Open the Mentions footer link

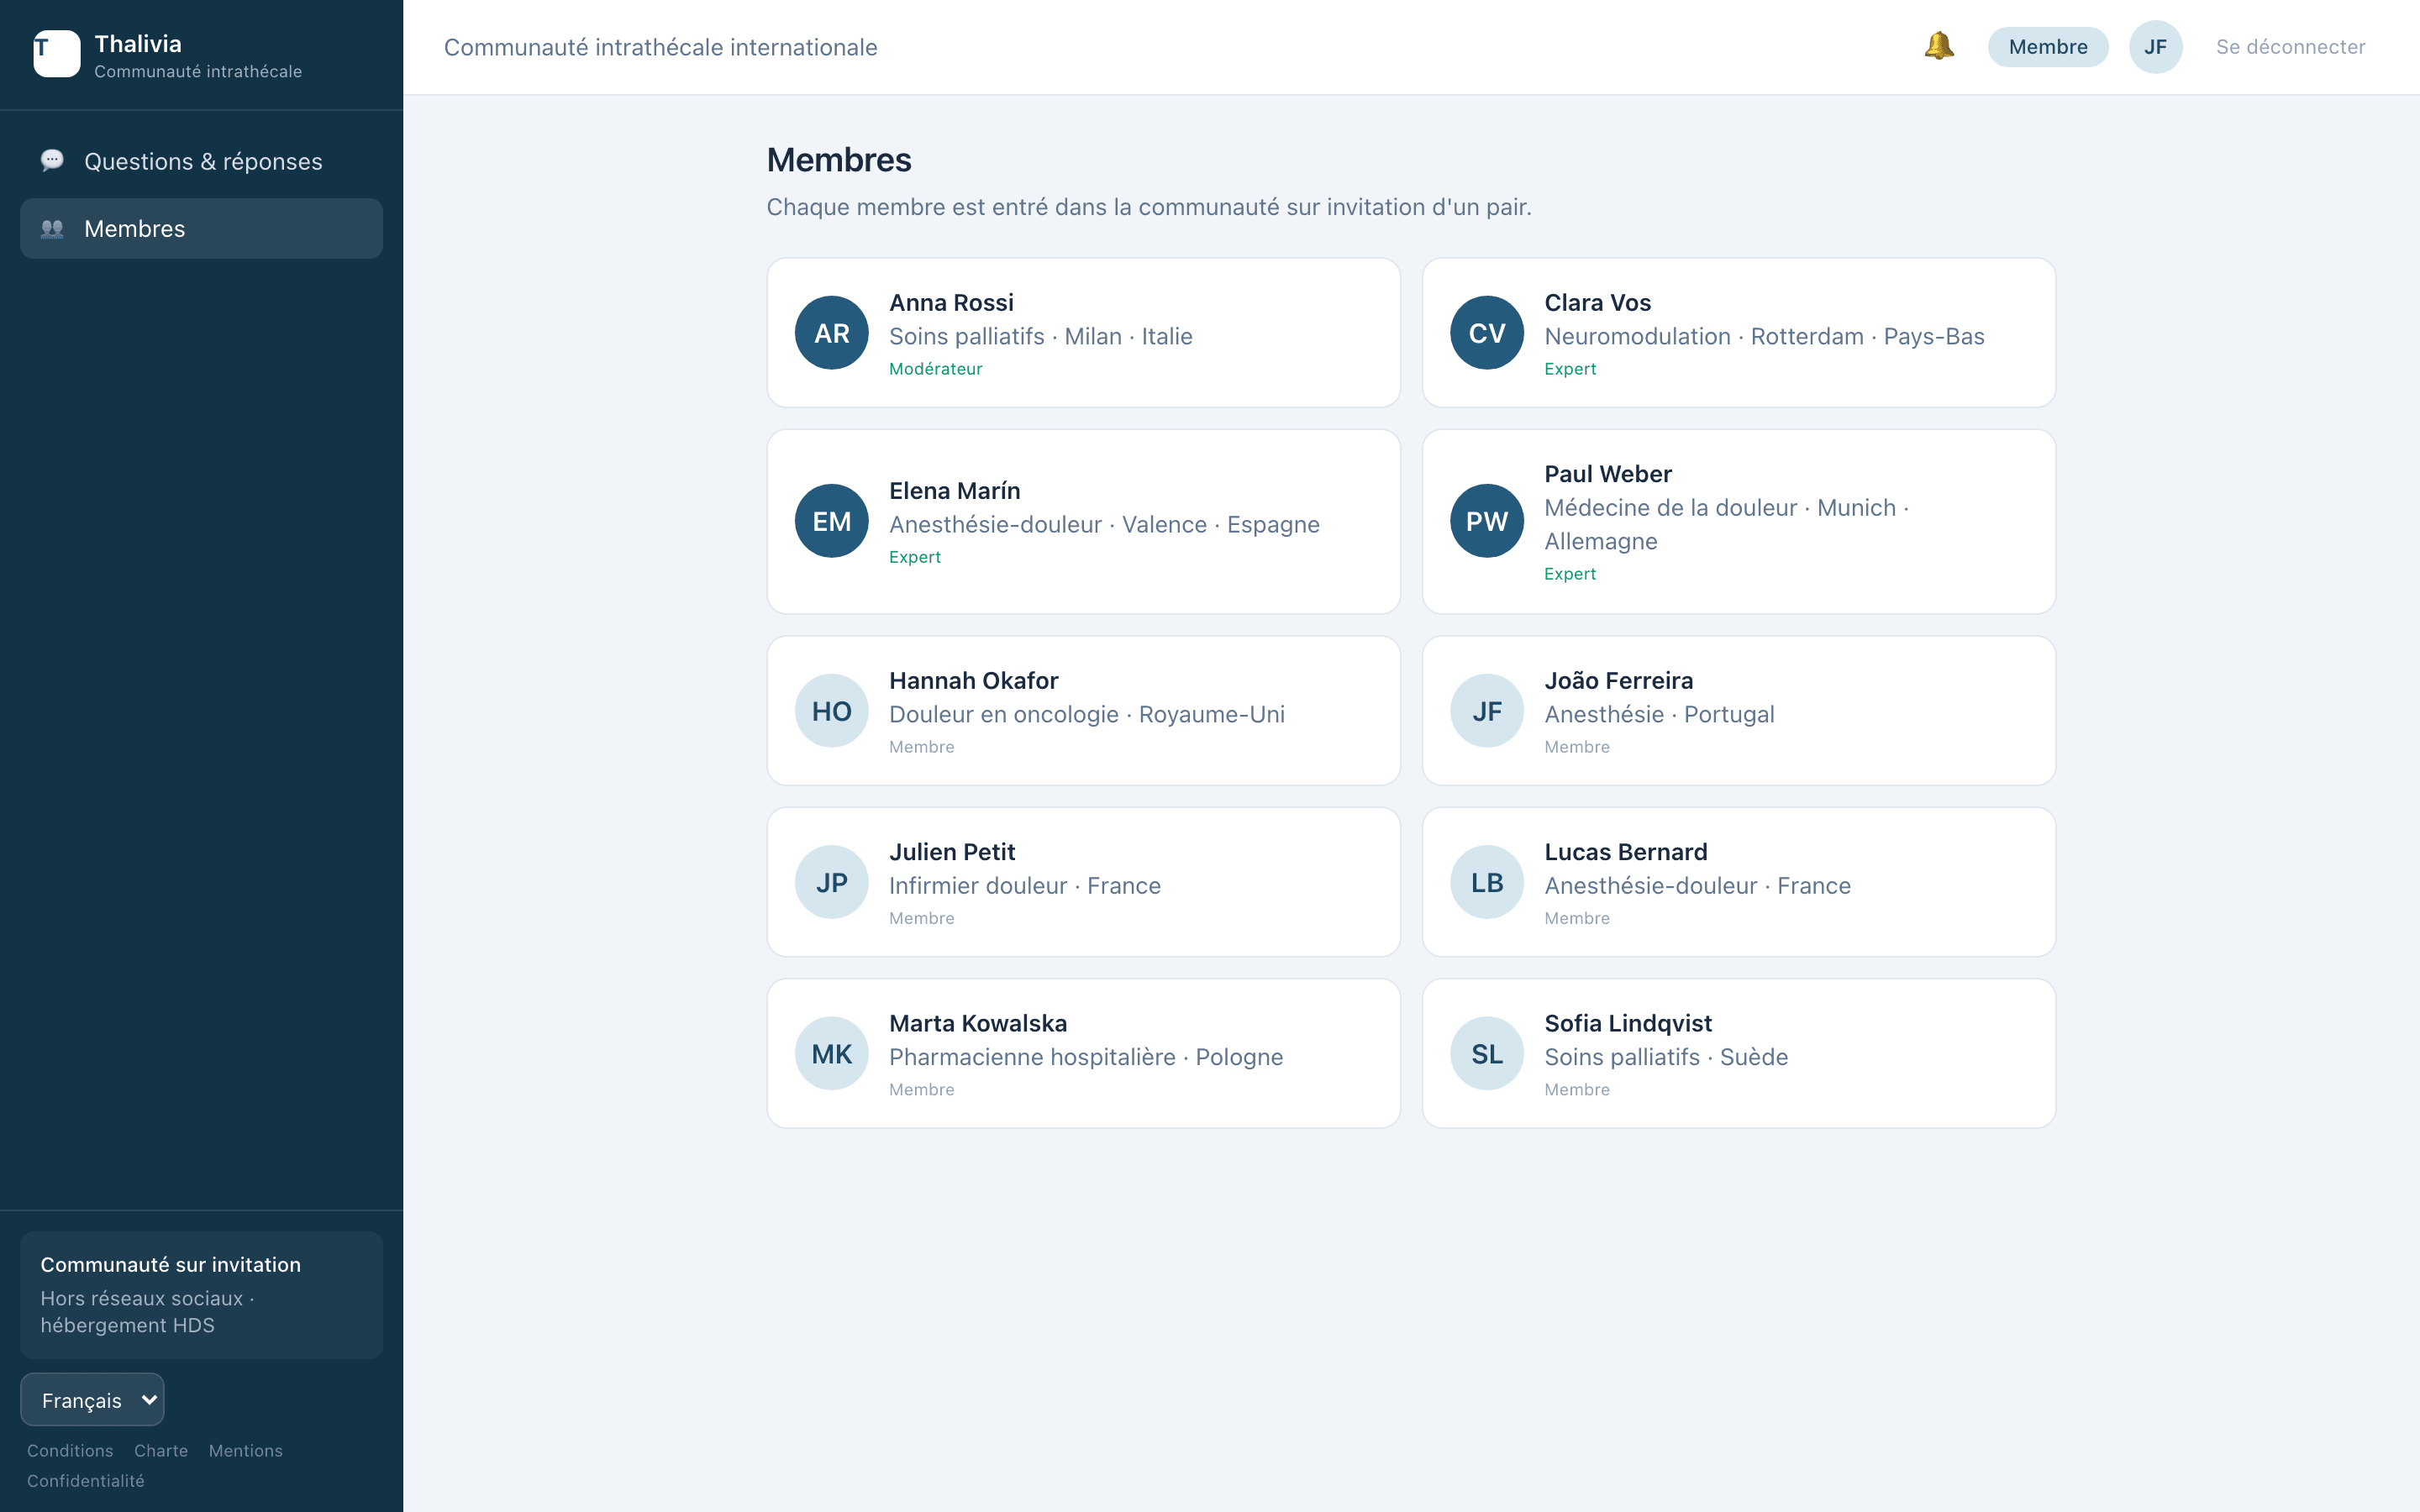click(246, 1451)
